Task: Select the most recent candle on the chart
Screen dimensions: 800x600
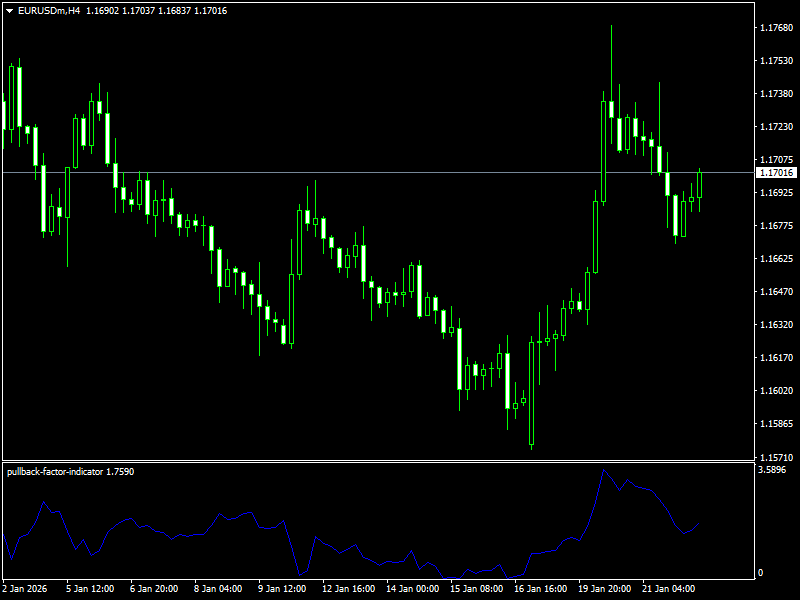Action: [699, 185]
